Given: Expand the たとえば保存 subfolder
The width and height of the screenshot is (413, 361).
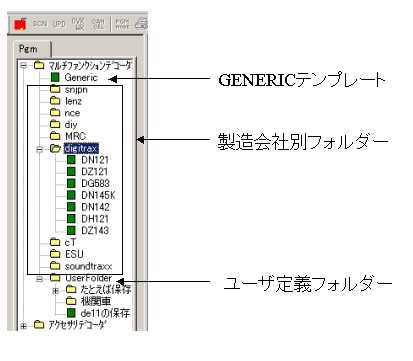Looking at the screenshot, I should (x=56, y=290).
